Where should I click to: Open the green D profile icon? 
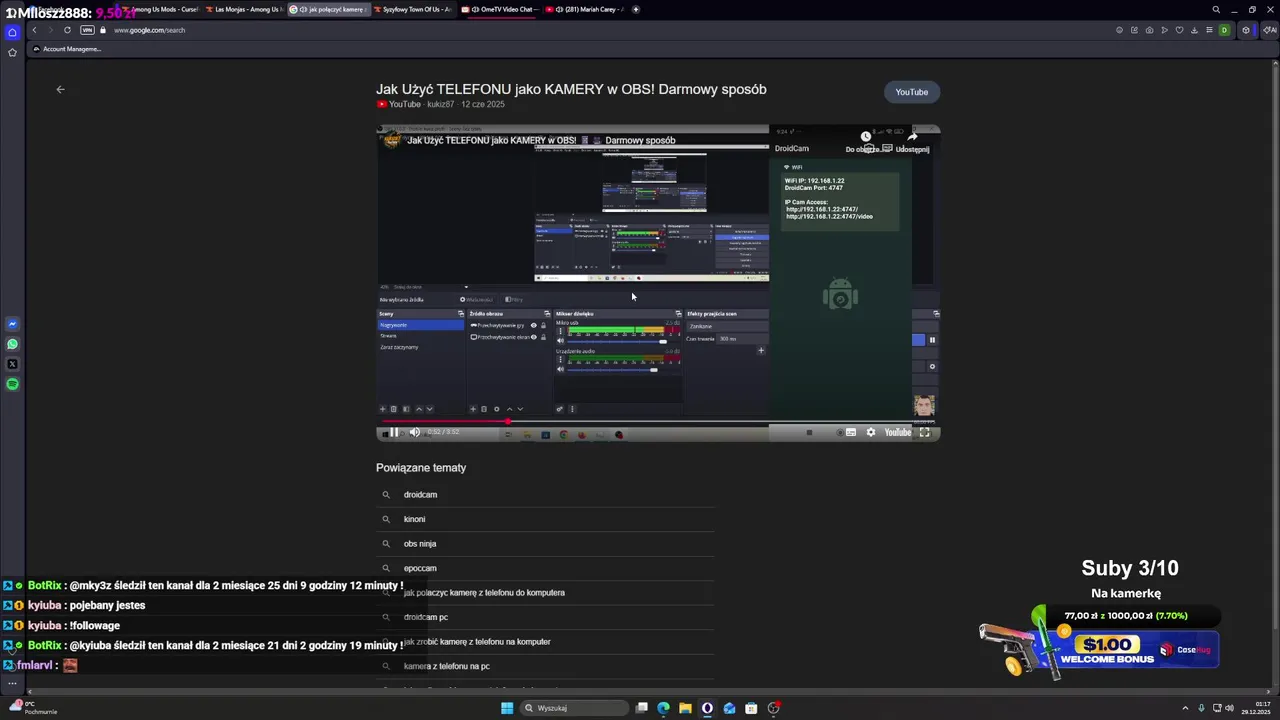[1224, 30]
